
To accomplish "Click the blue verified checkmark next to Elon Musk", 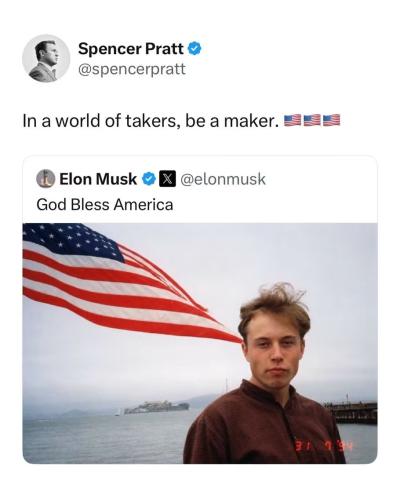I will click(149, 179).
